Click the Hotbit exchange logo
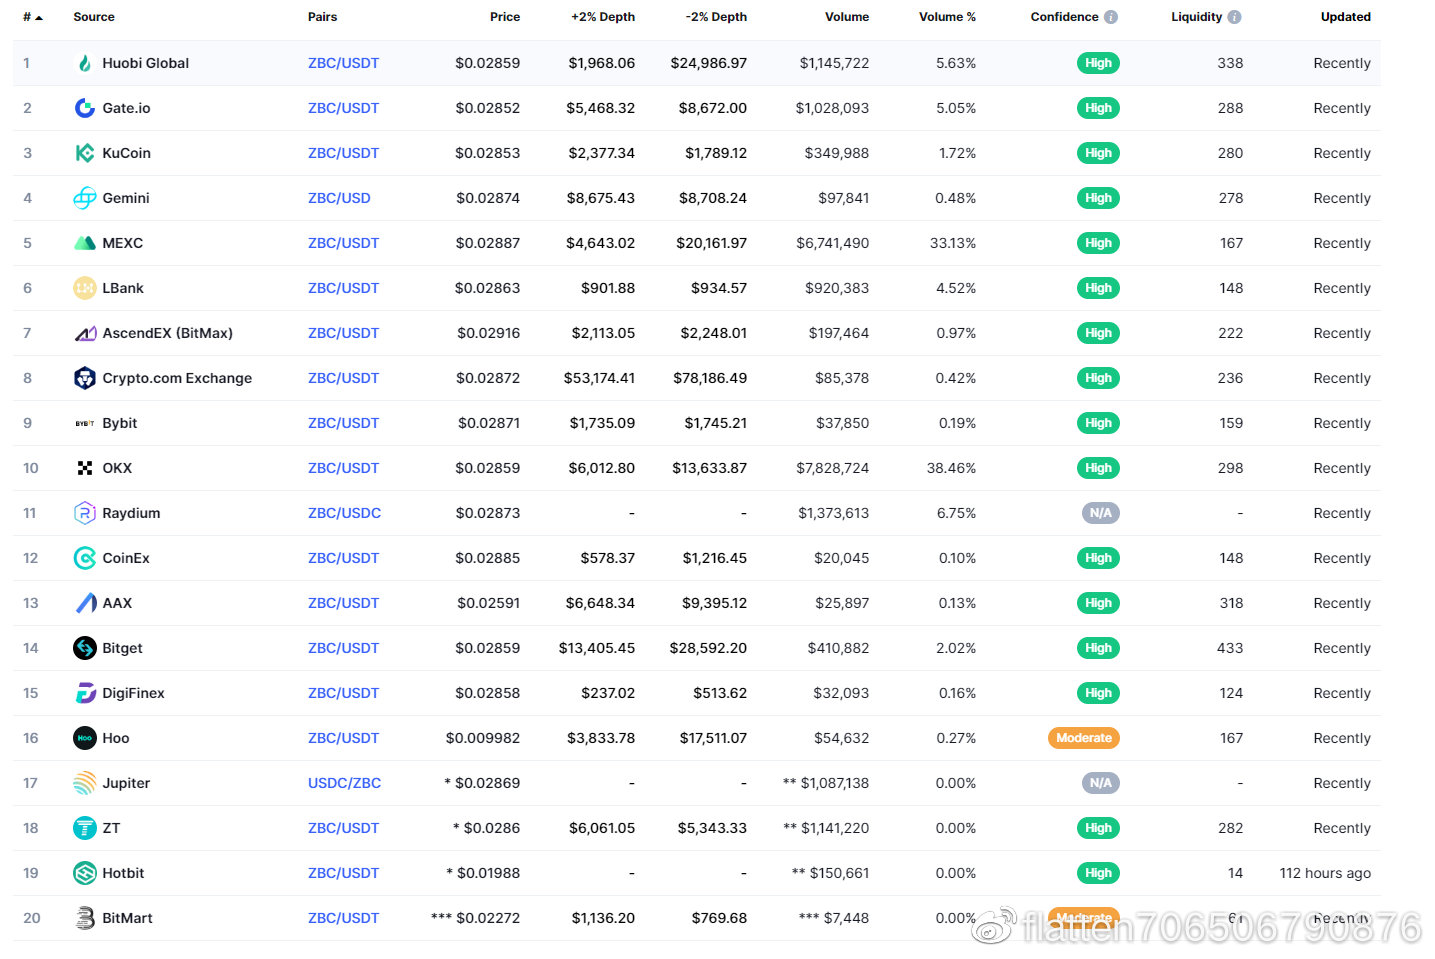The width and height of the screenshot is (1435, 959). point(85,873)
